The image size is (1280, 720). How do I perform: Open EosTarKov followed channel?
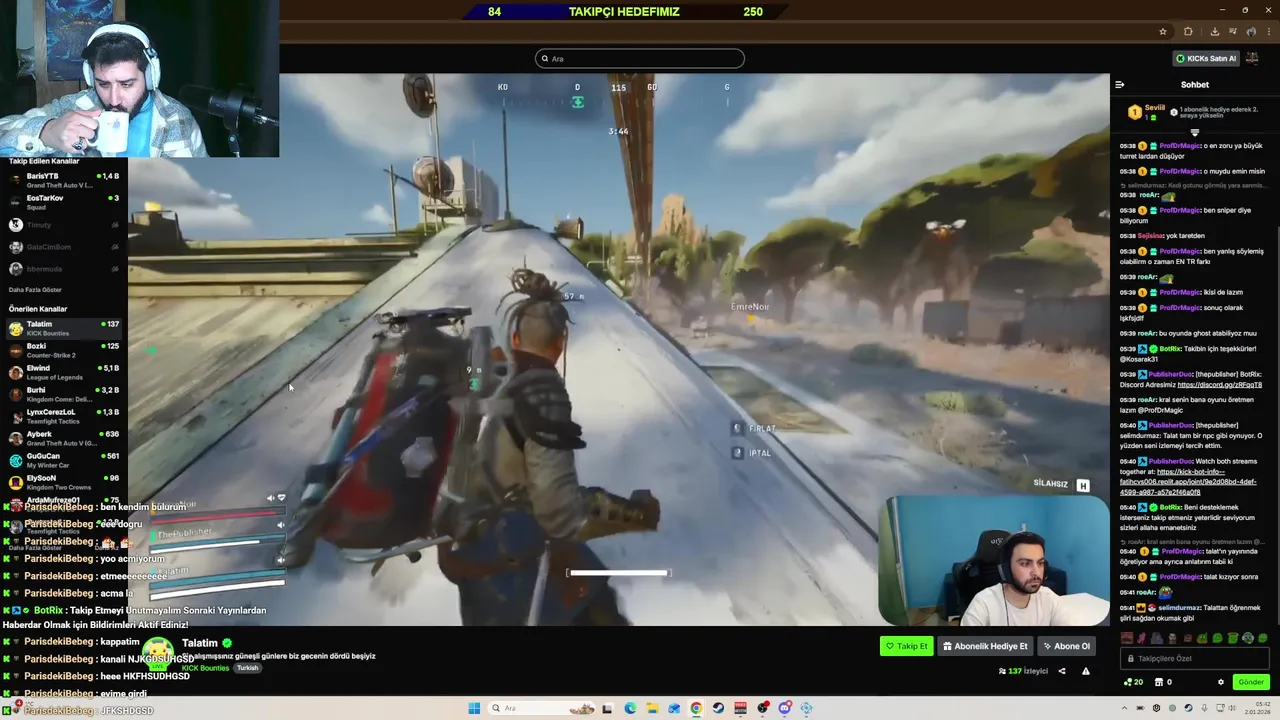pyautogui.click(x=64, y=202)
